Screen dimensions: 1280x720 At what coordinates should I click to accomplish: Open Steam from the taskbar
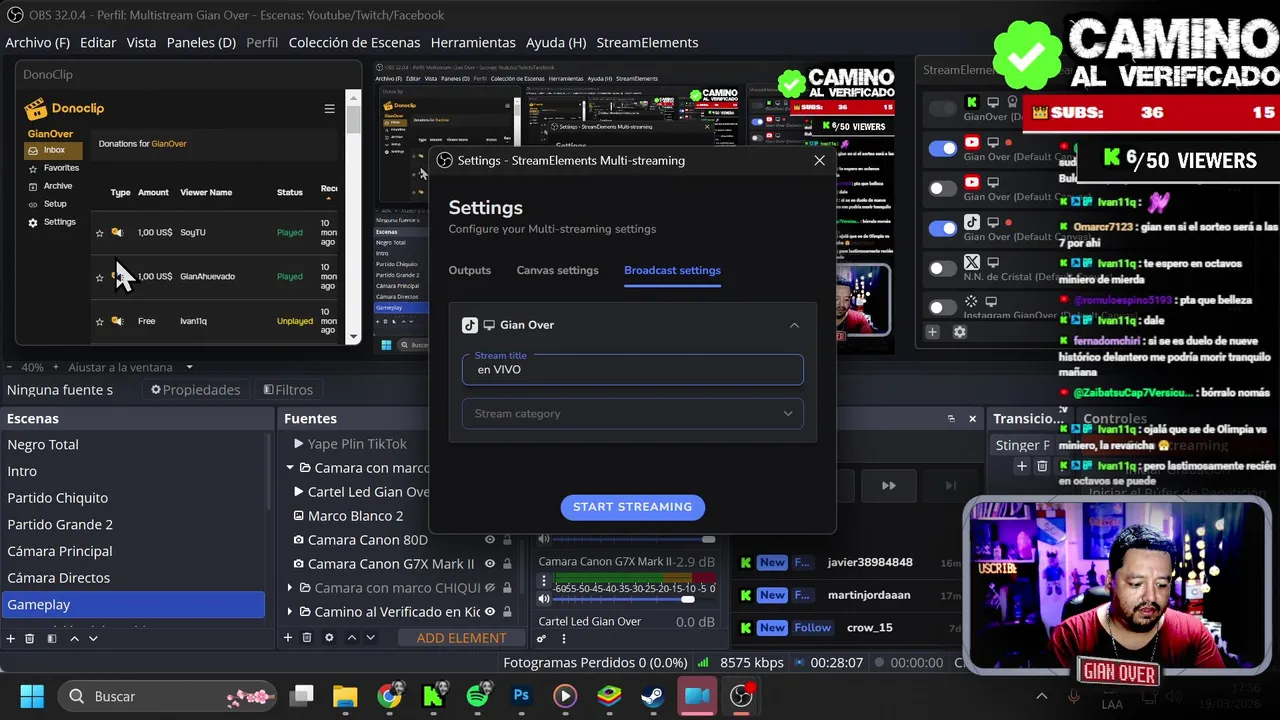coord(653,696)
